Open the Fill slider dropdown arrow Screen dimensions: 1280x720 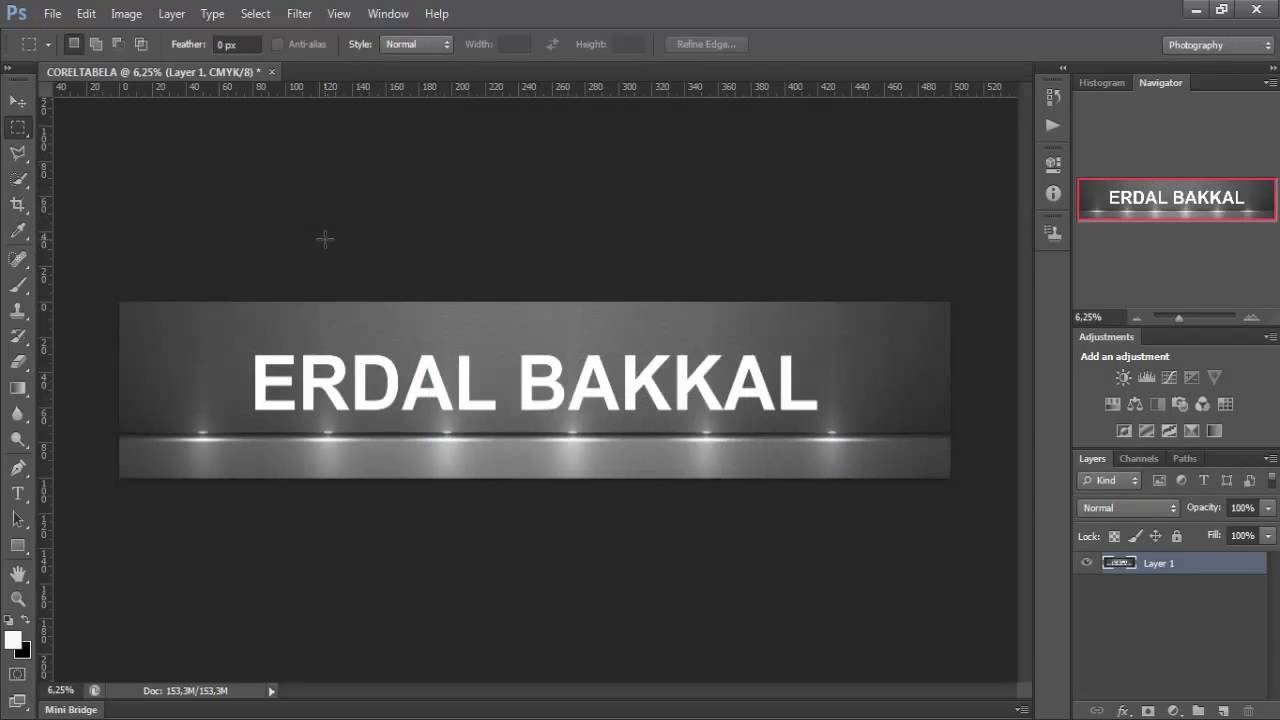pos(1268,536)
